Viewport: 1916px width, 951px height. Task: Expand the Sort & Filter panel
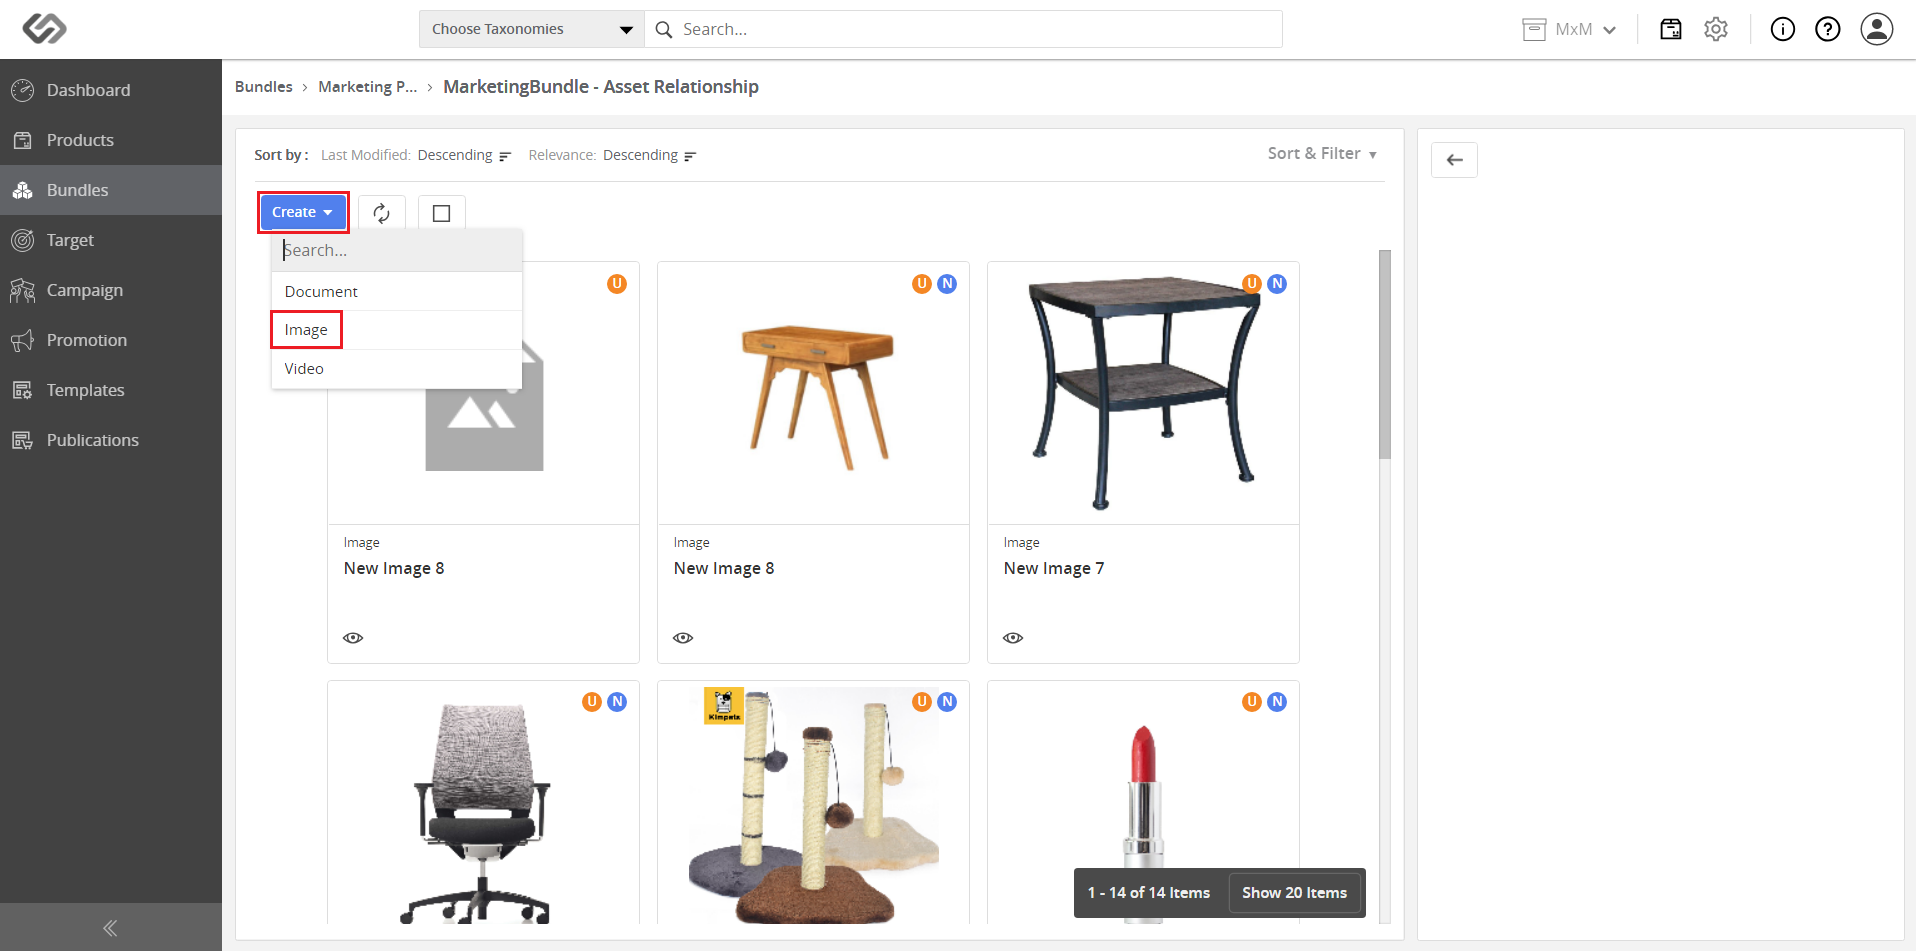click(1322, 154)
